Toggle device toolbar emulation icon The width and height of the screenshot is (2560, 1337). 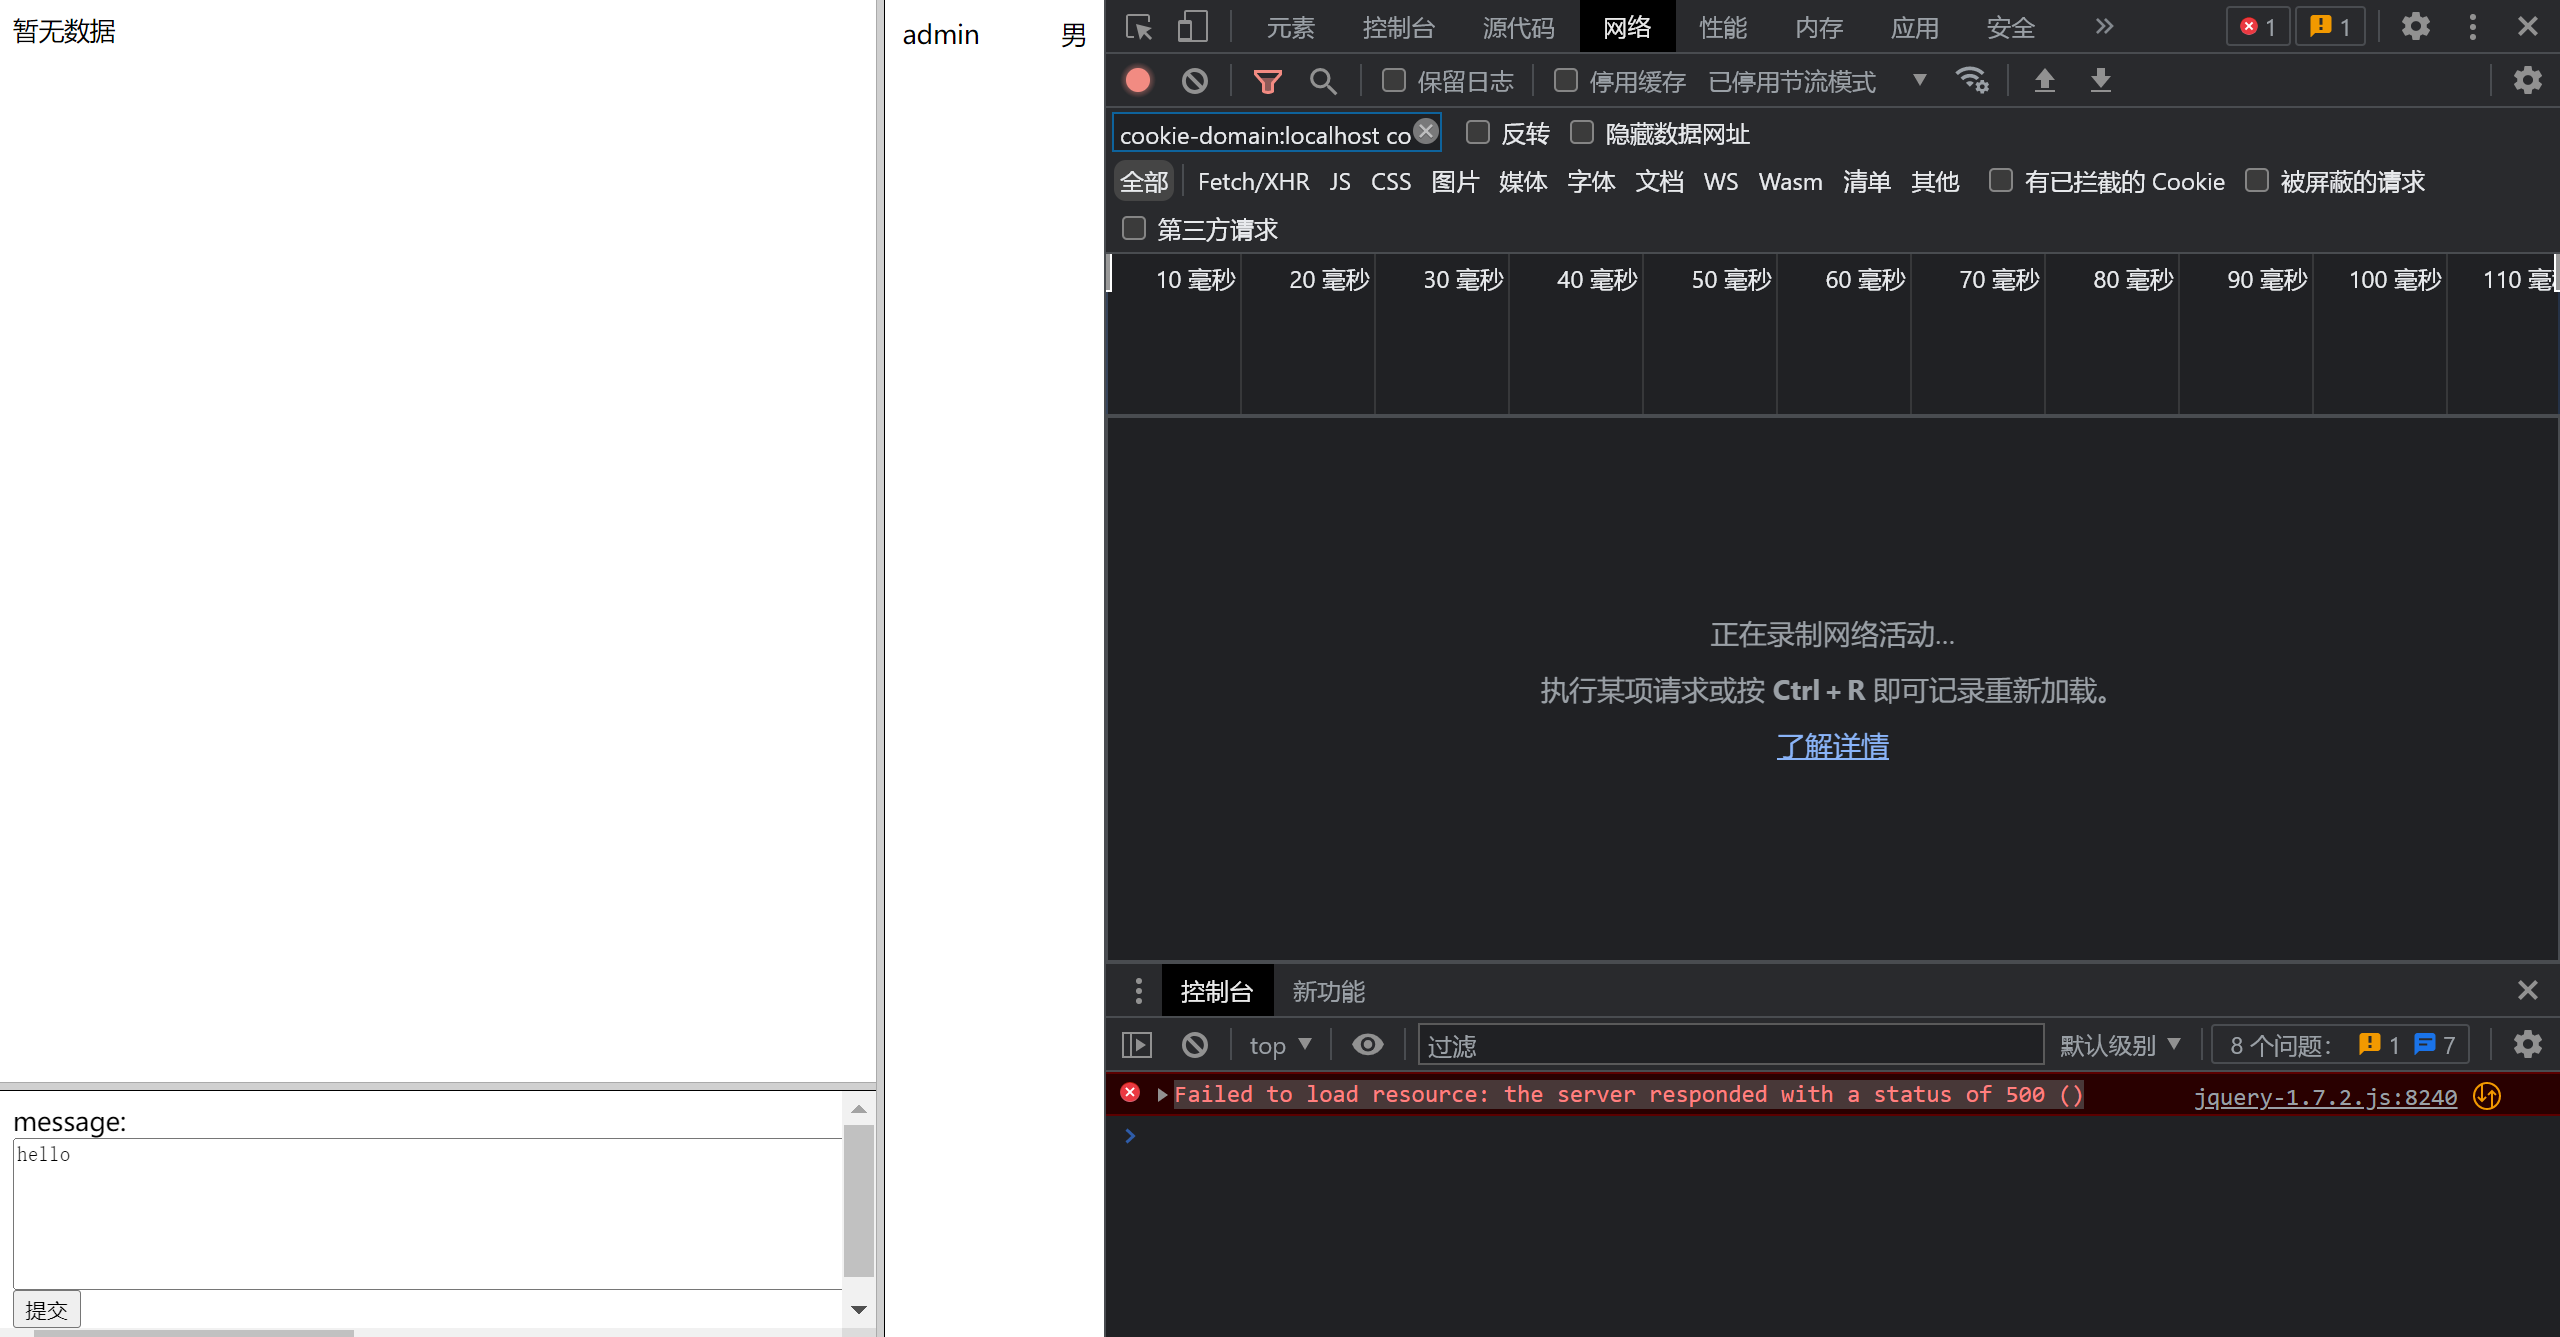1192,27
